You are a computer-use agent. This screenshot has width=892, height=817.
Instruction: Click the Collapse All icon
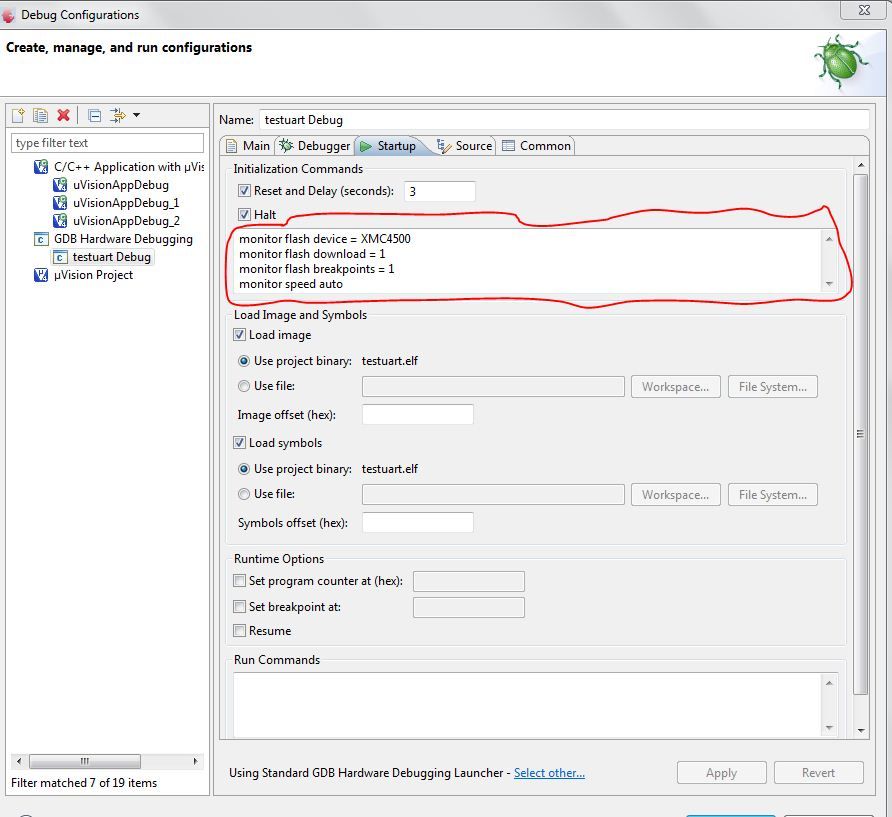coord(94,115)
